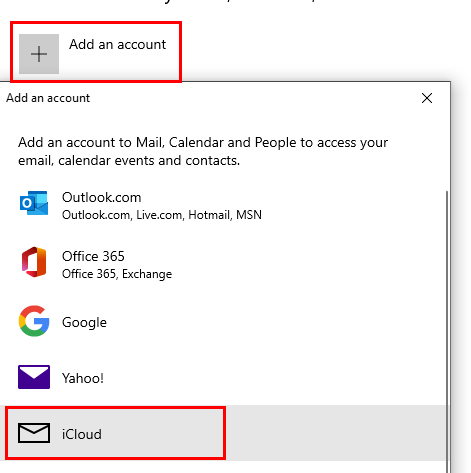Click the Add an account label text
This screenshot has height=473, width=471.
pos(117,44)
